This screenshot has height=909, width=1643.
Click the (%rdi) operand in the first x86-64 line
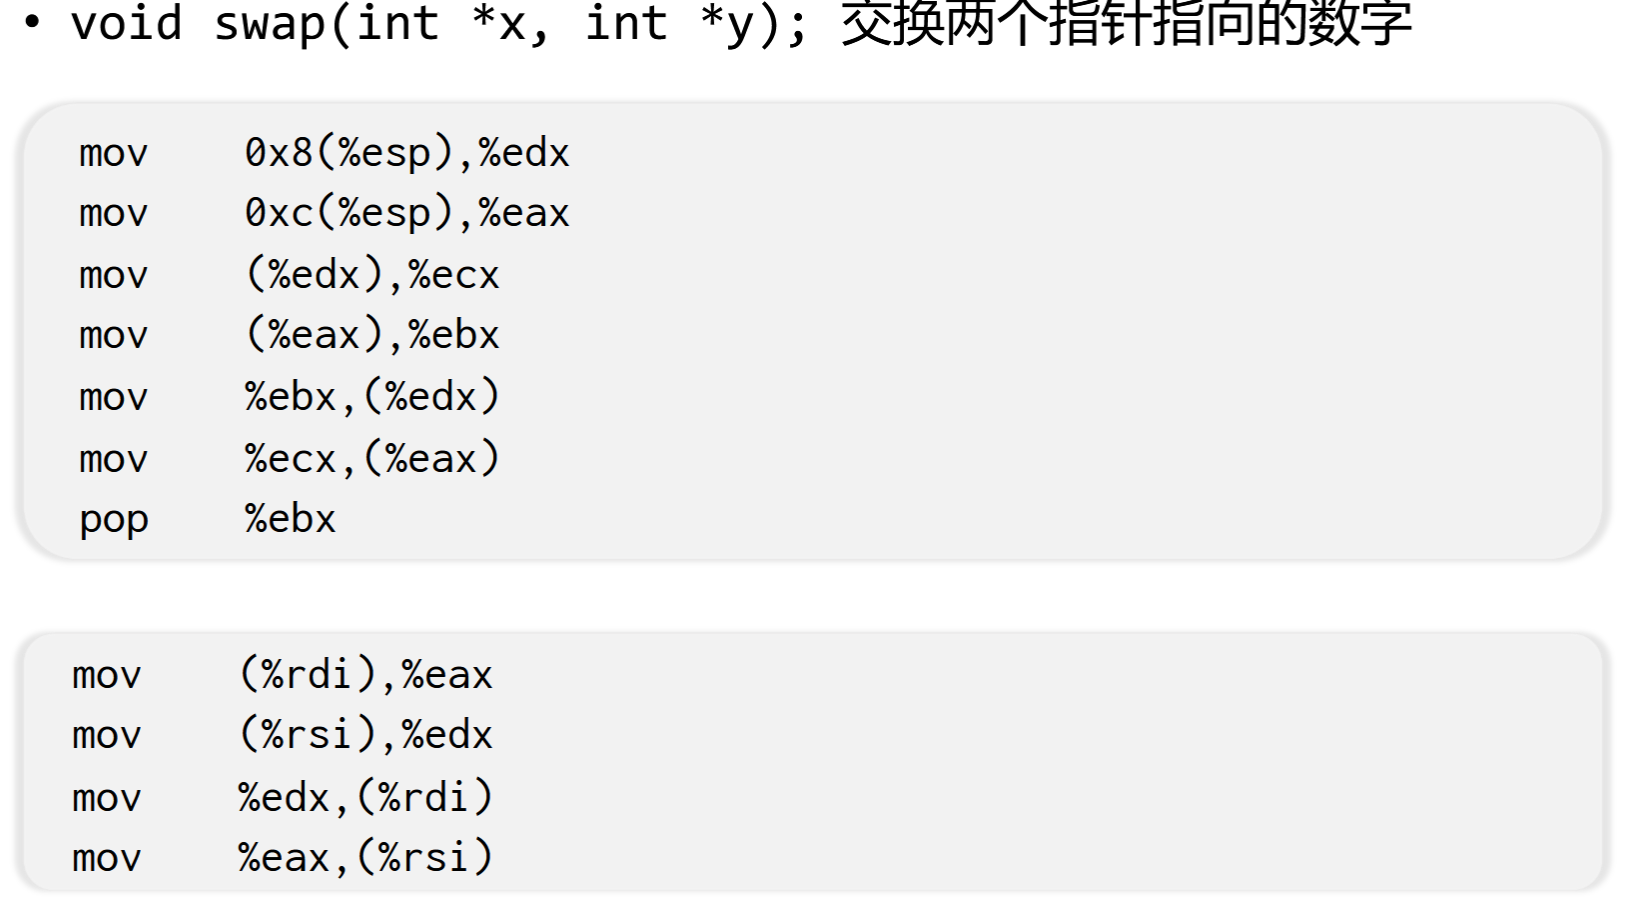pos(309,675)
